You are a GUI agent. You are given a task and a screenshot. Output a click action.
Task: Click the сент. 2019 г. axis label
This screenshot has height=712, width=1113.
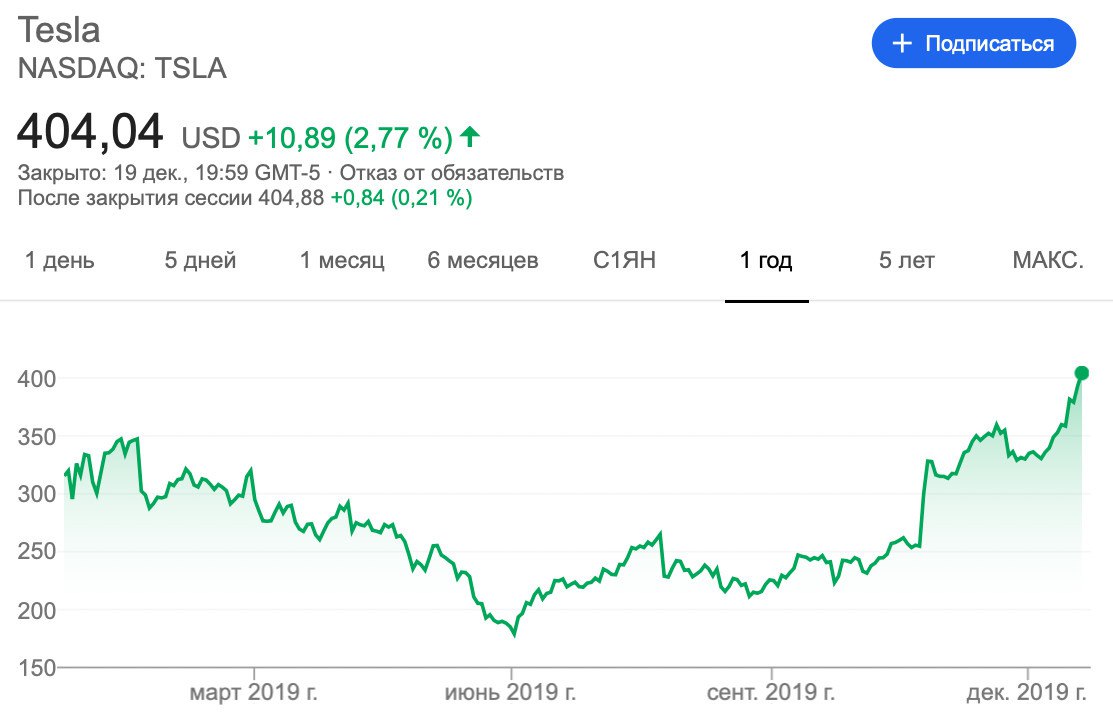click(x=771, y=692)
